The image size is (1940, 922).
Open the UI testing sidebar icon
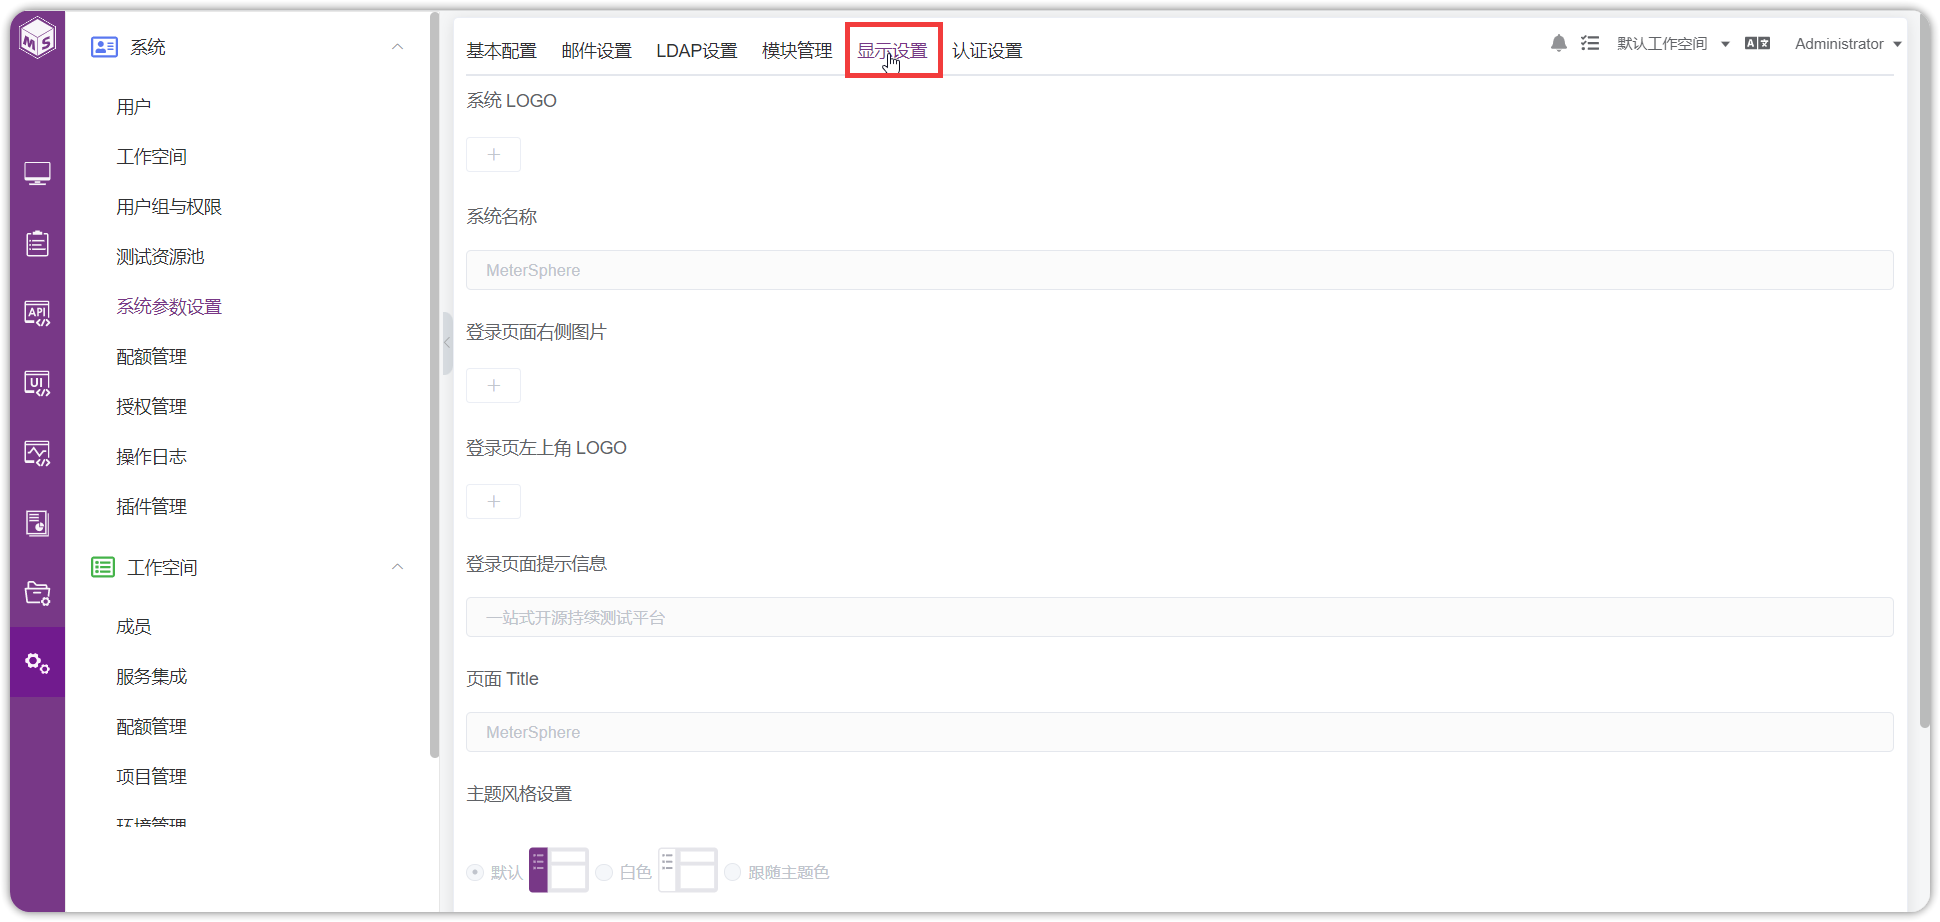tap(37, 383)
